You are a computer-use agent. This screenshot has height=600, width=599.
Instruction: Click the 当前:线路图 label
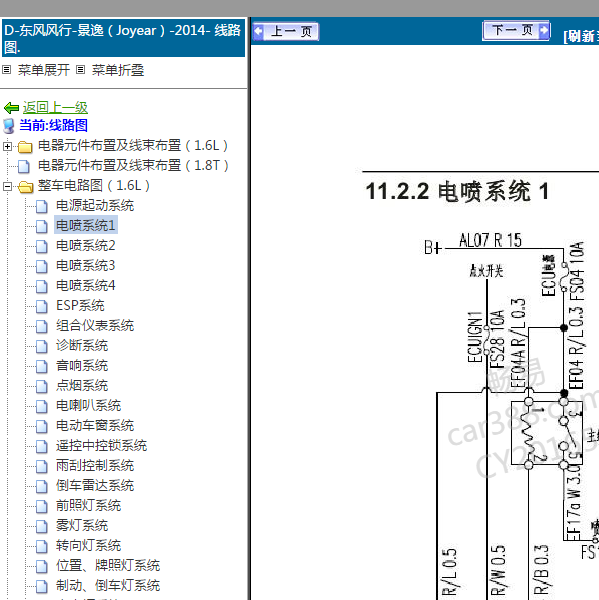[53, 126]
